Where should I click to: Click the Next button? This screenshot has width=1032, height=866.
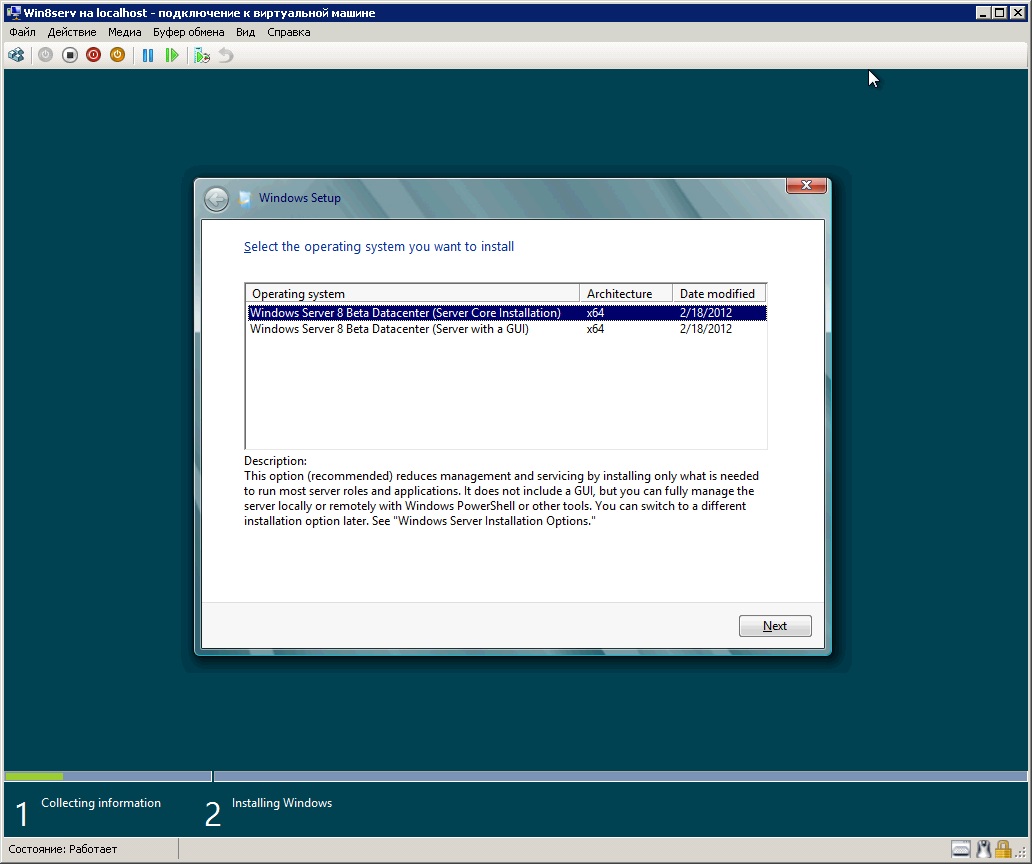pyautogui.click(x=775, y=626)
